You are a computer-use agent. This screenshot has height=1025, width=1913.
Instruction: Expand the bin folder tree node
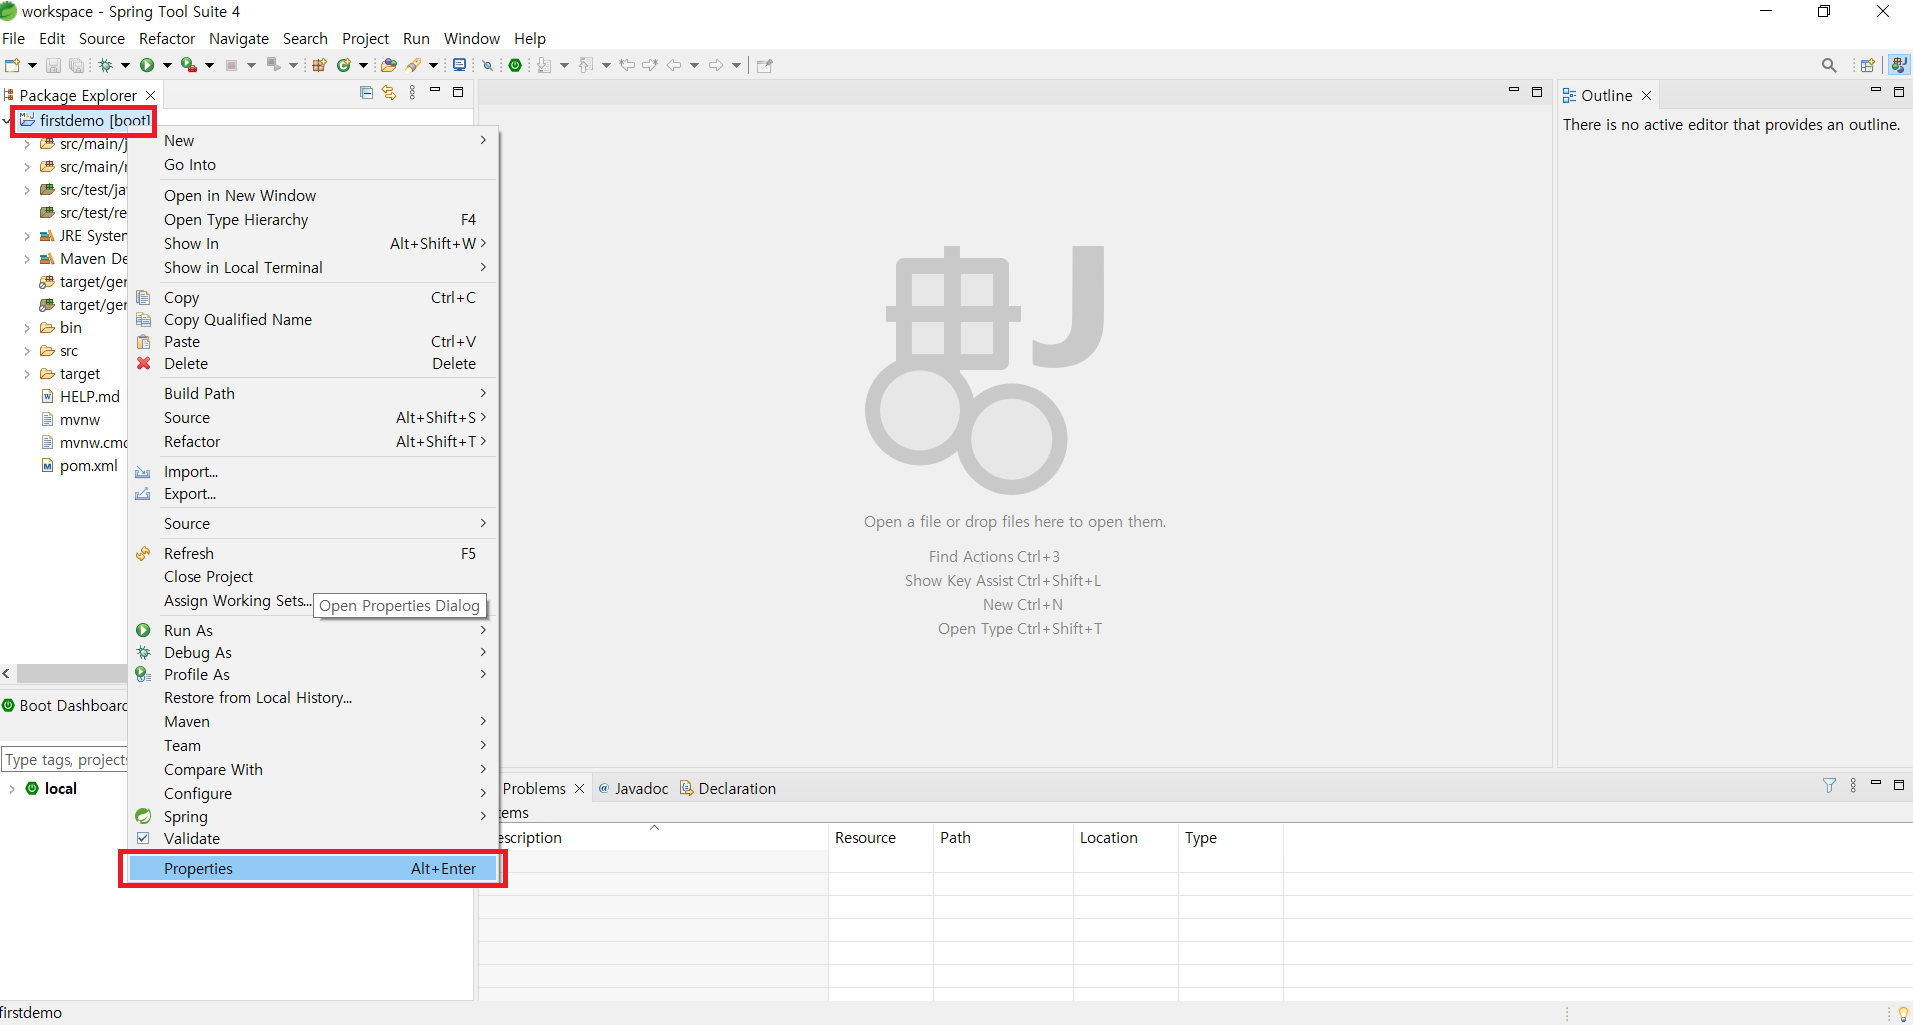(x=27, y=328)
